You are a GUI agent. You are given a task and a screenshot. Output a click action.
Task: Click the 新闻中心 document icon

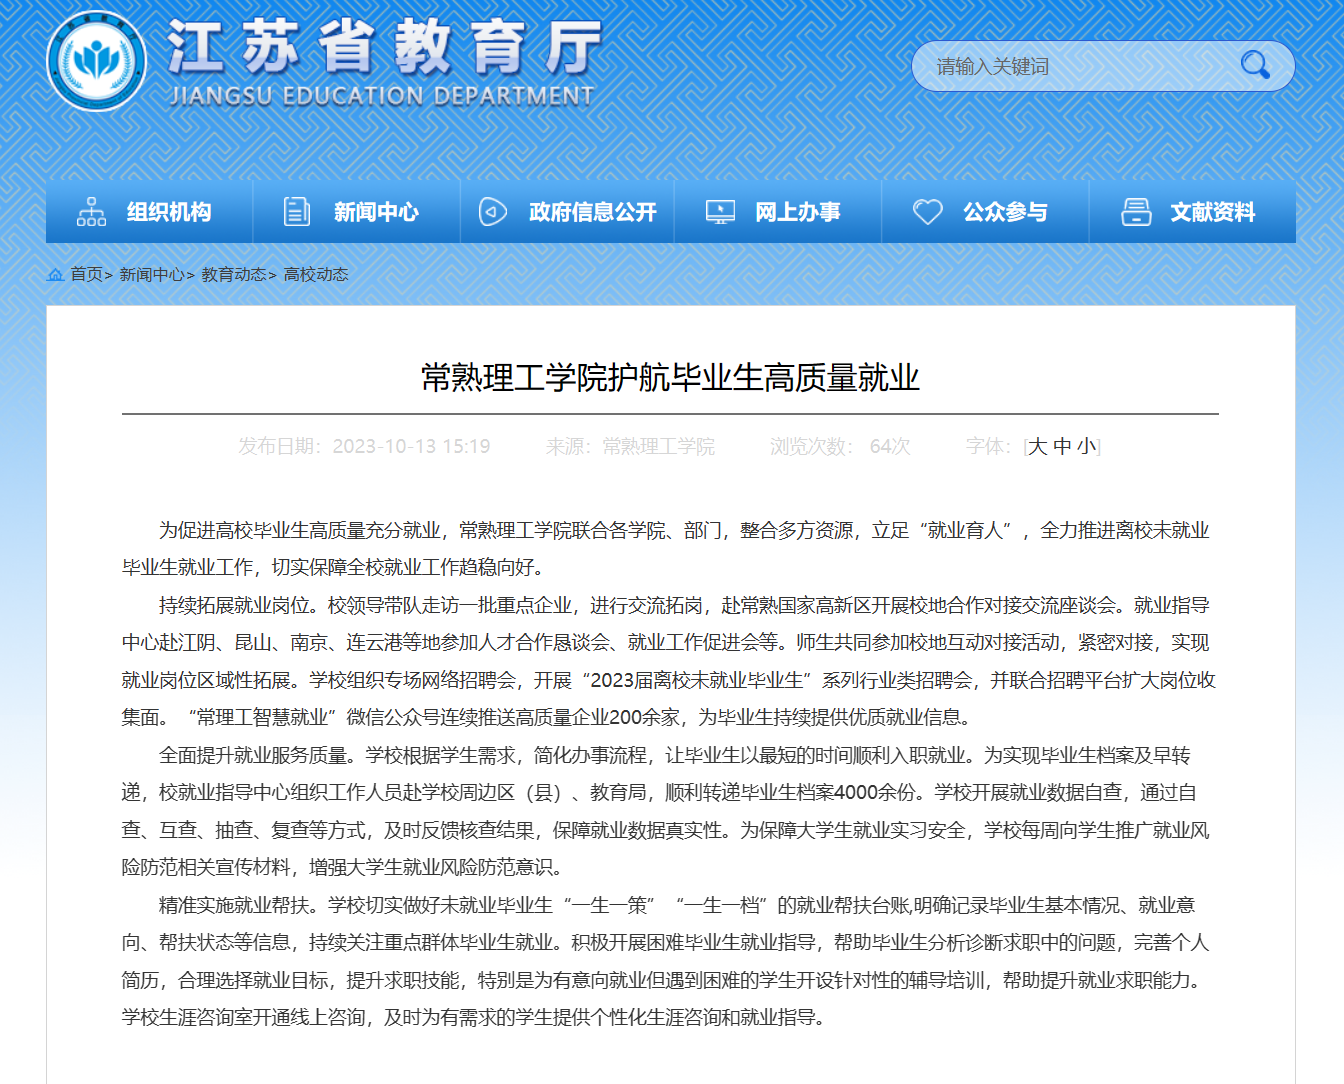pos(297,212)
